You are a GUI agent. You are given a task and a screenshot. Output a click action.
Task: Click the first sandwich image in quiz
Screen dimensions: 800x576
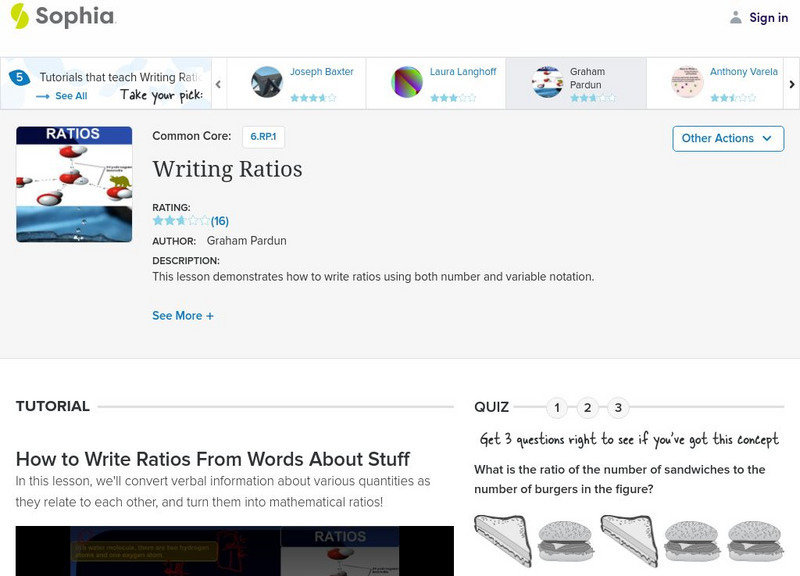[x=502, y=538]
